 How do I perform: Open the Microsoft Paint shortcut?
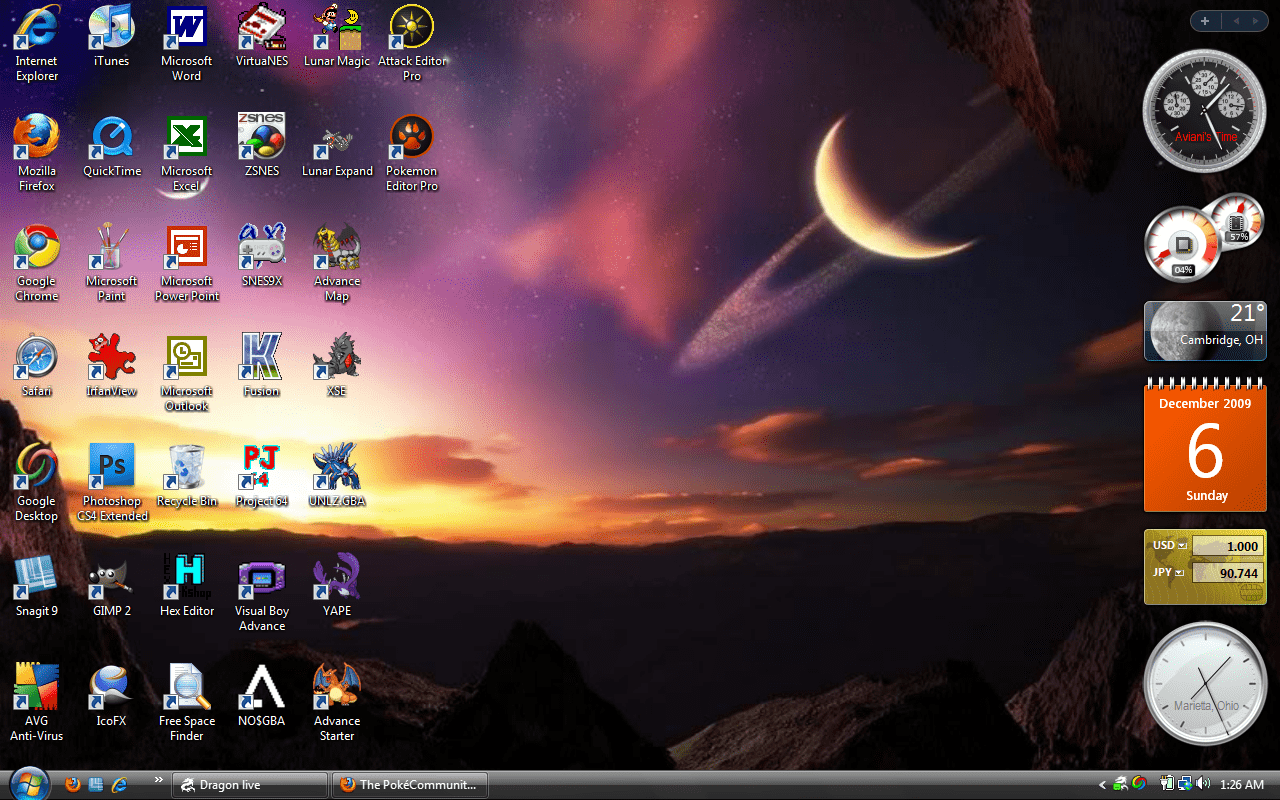coord(112,263)
